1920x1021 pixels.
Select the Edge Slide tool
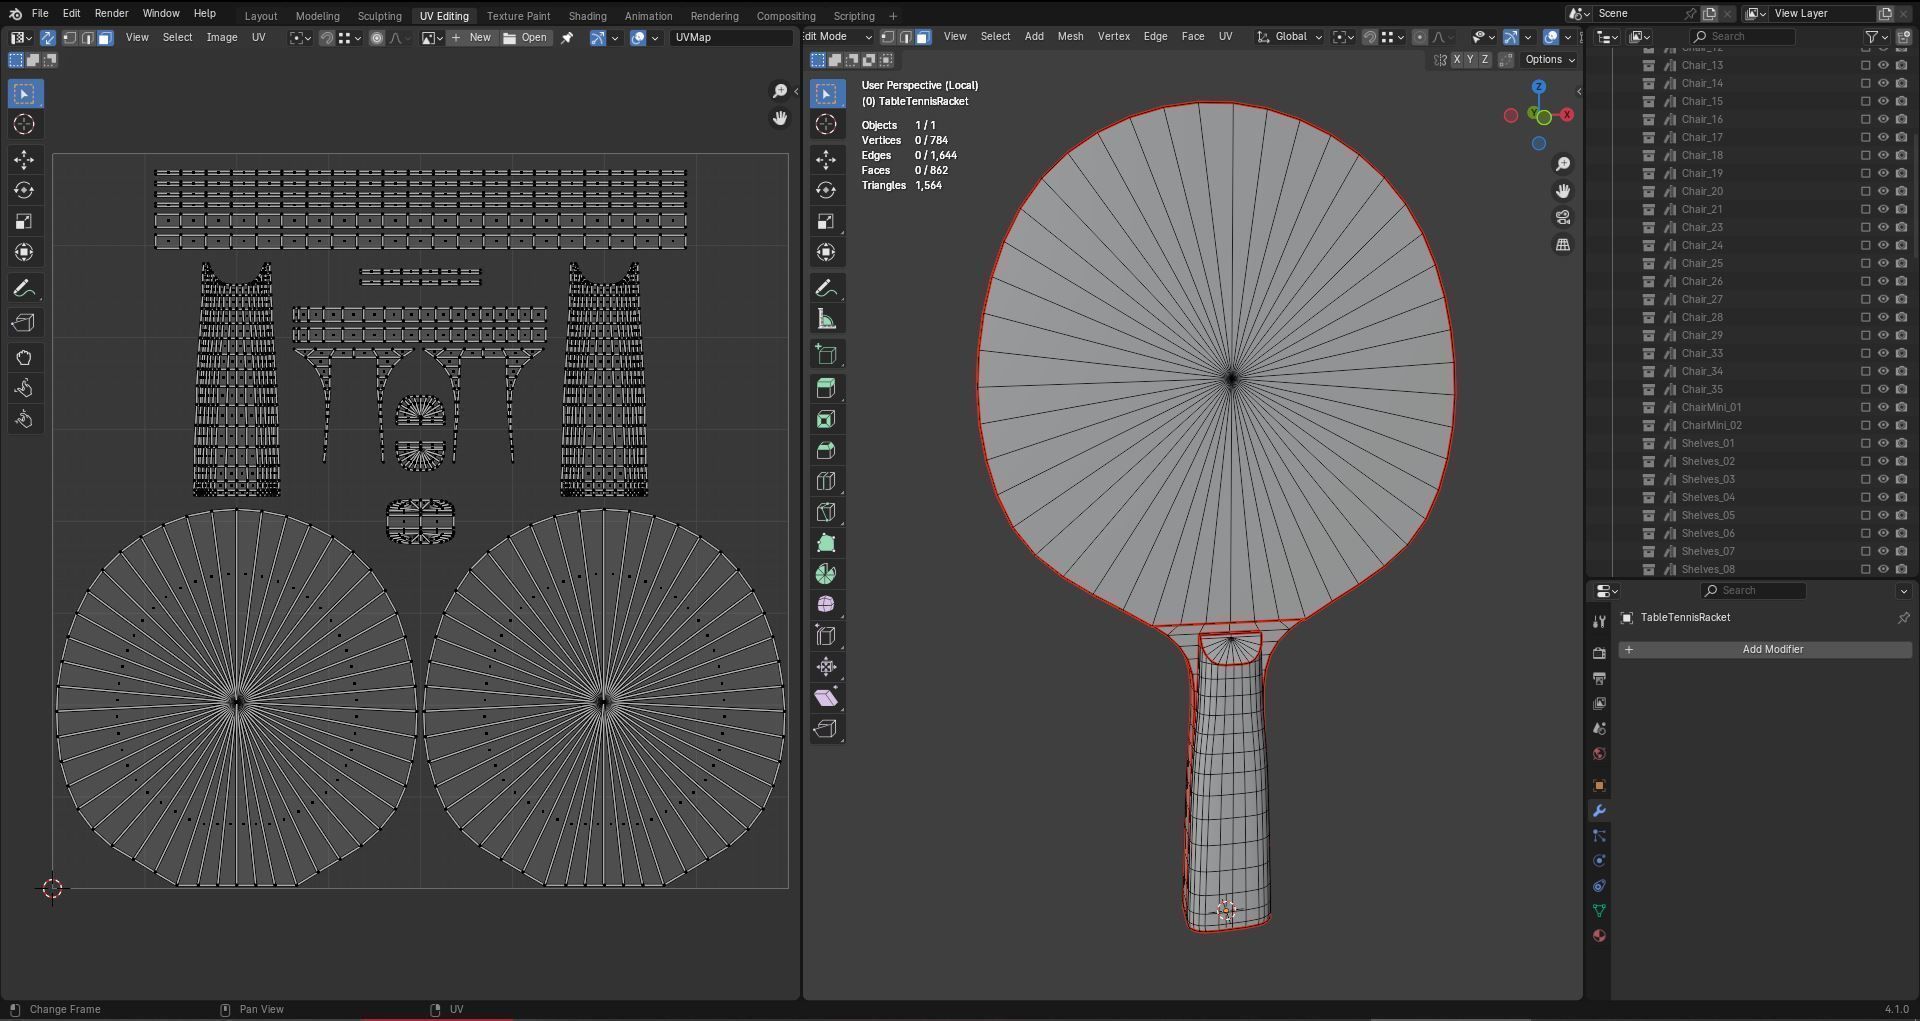coord(826,636)
